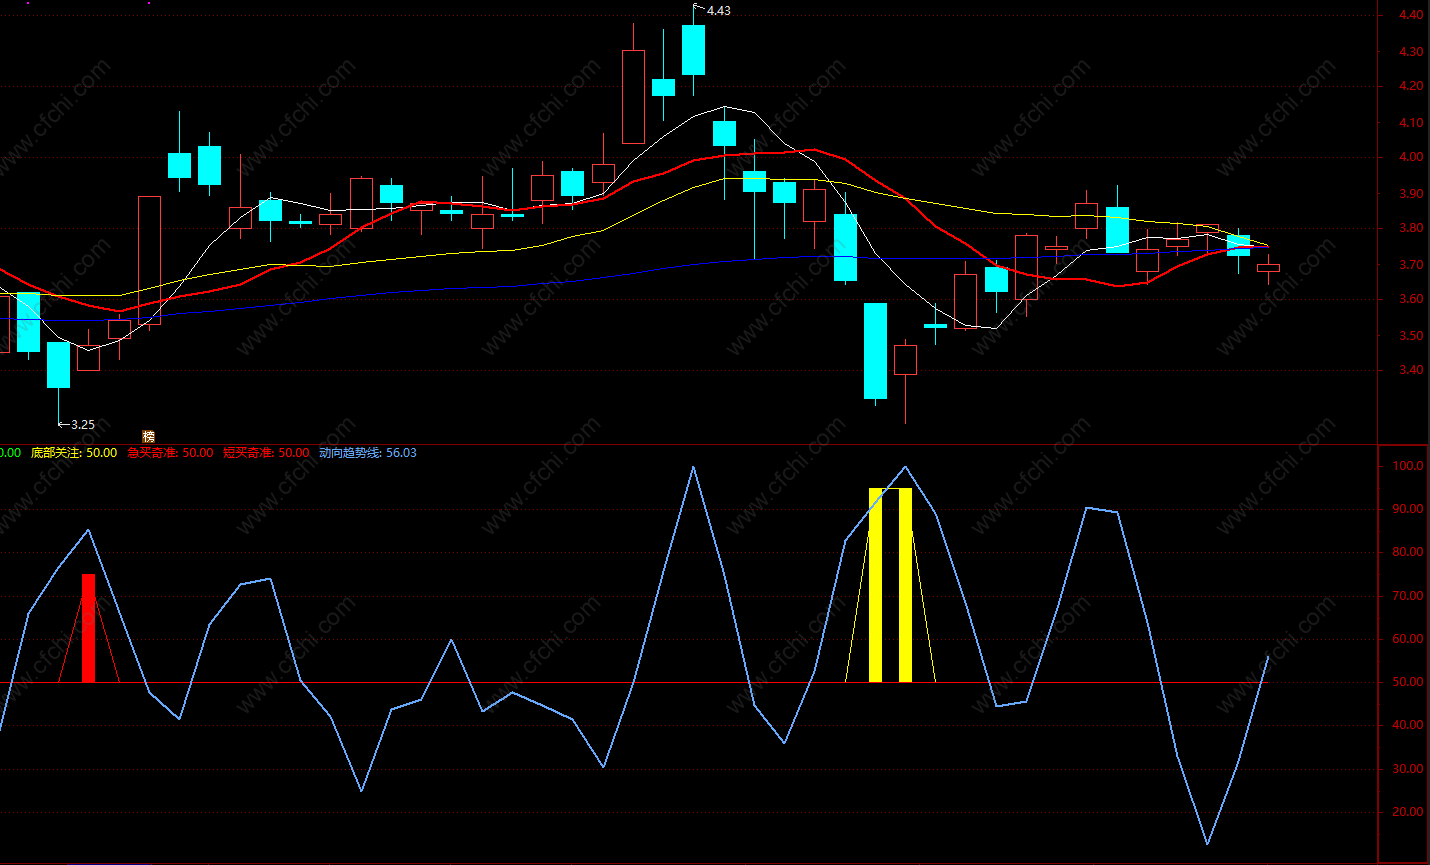Click the 4.20 price axis label
The width and height of the screenshot is (1430, 865).
click(x=1411, y=86)
